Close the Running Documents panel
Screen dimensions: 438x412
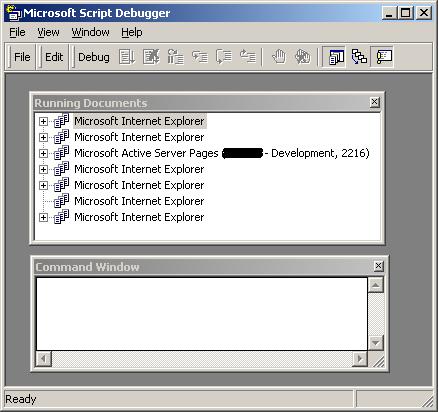click(x=375, y=102)
